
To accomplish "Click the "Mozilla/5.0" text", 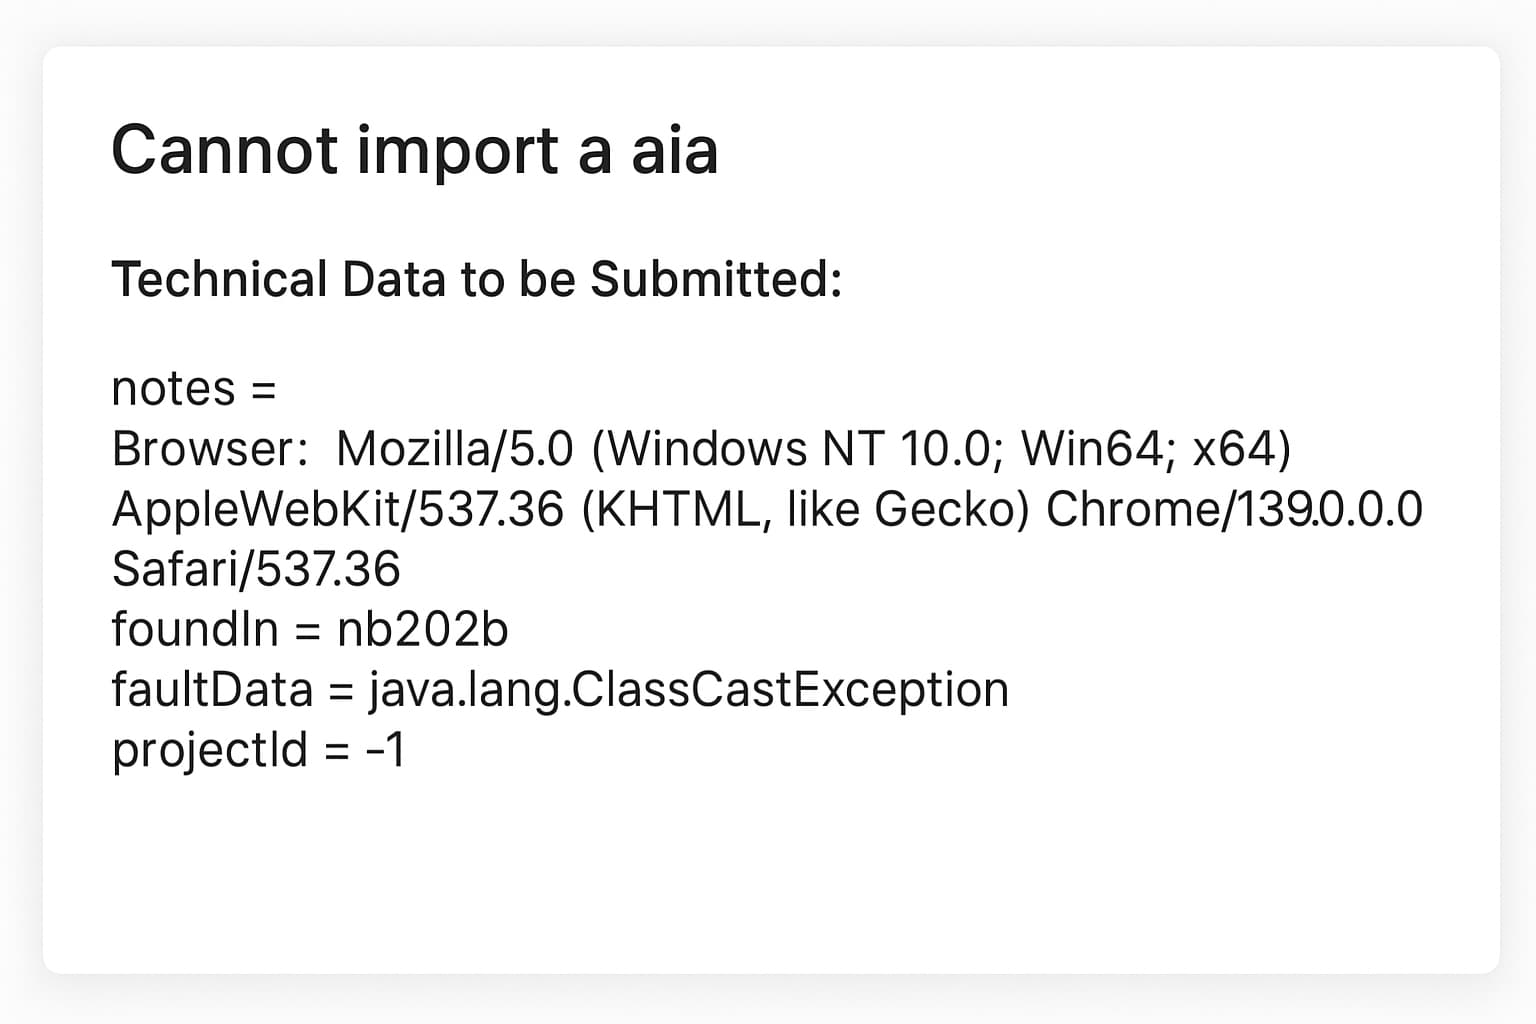I will (x=455, y=449).
